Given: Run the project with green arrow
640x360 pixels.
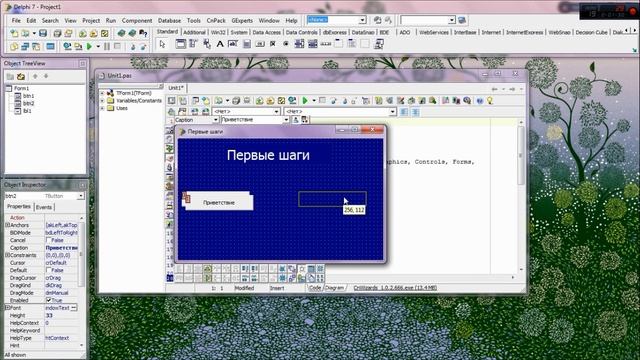Looking at the screenshot, I should tap(89, 47).
